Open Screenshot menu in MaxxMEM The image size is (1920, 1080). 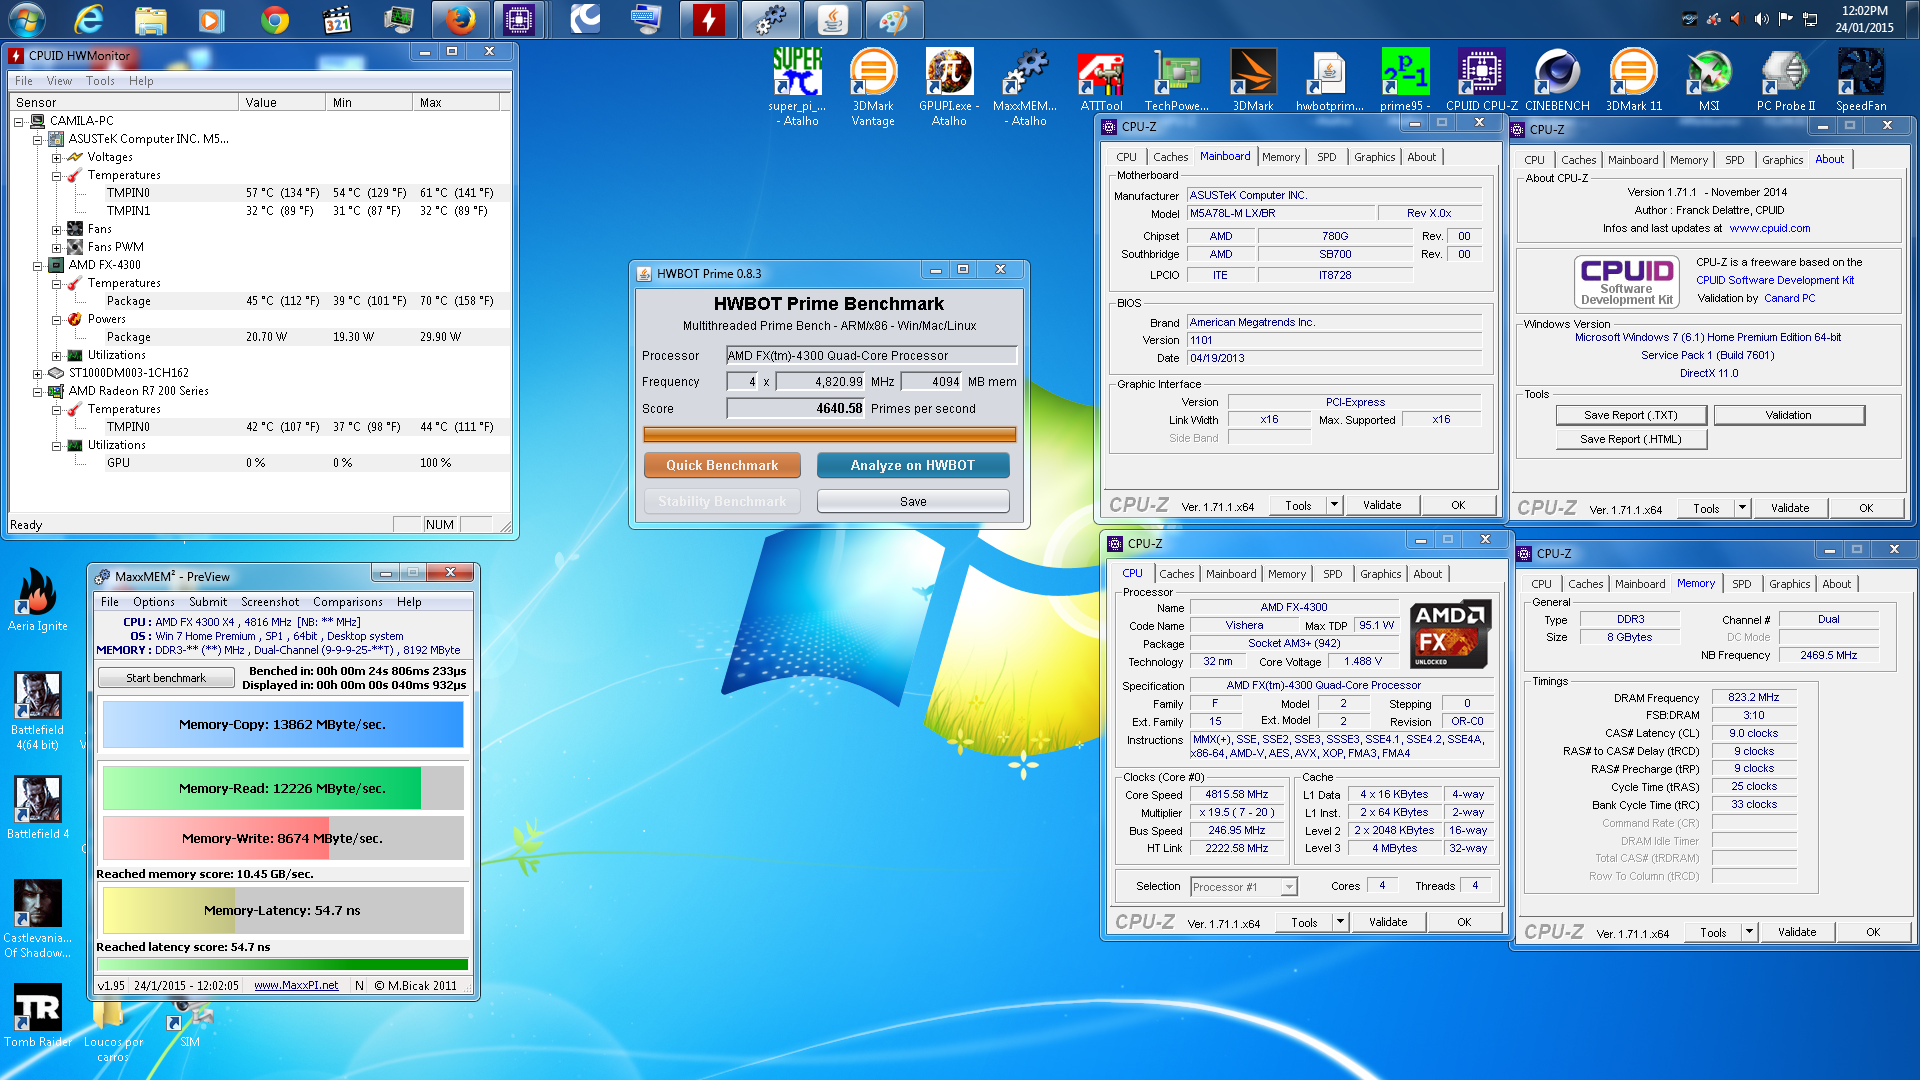pos(270,602)
